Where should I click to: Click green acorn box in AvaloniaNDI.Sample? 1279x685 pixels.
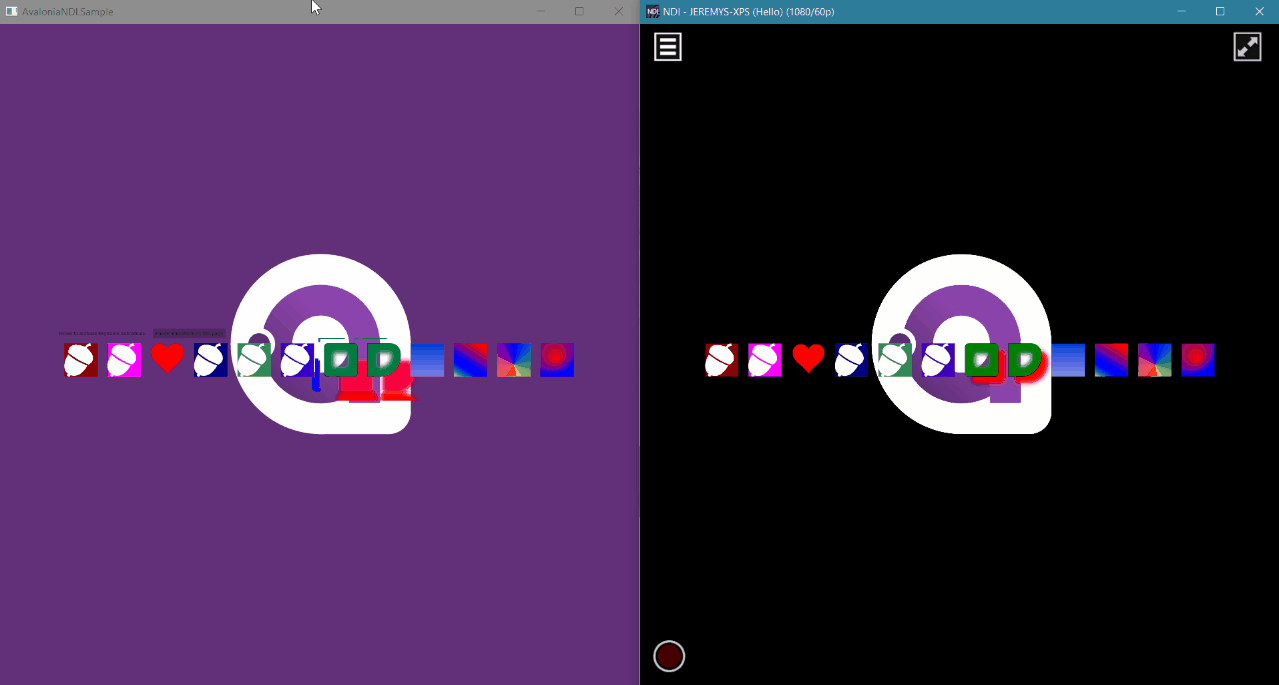click(254, 360)
